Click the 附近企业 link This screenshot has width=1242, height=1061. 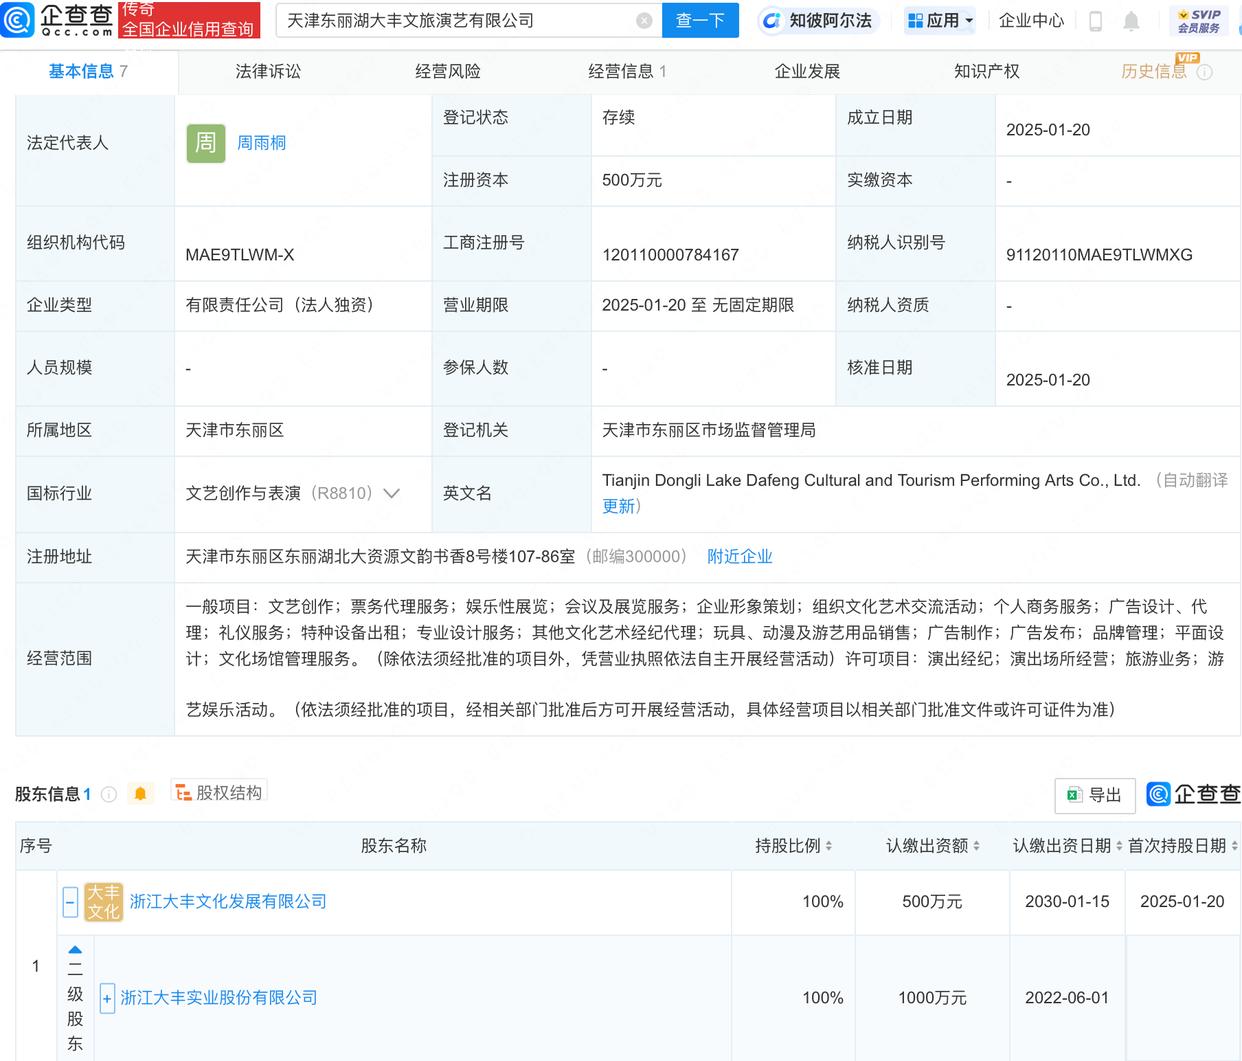[x=739, y=556]
